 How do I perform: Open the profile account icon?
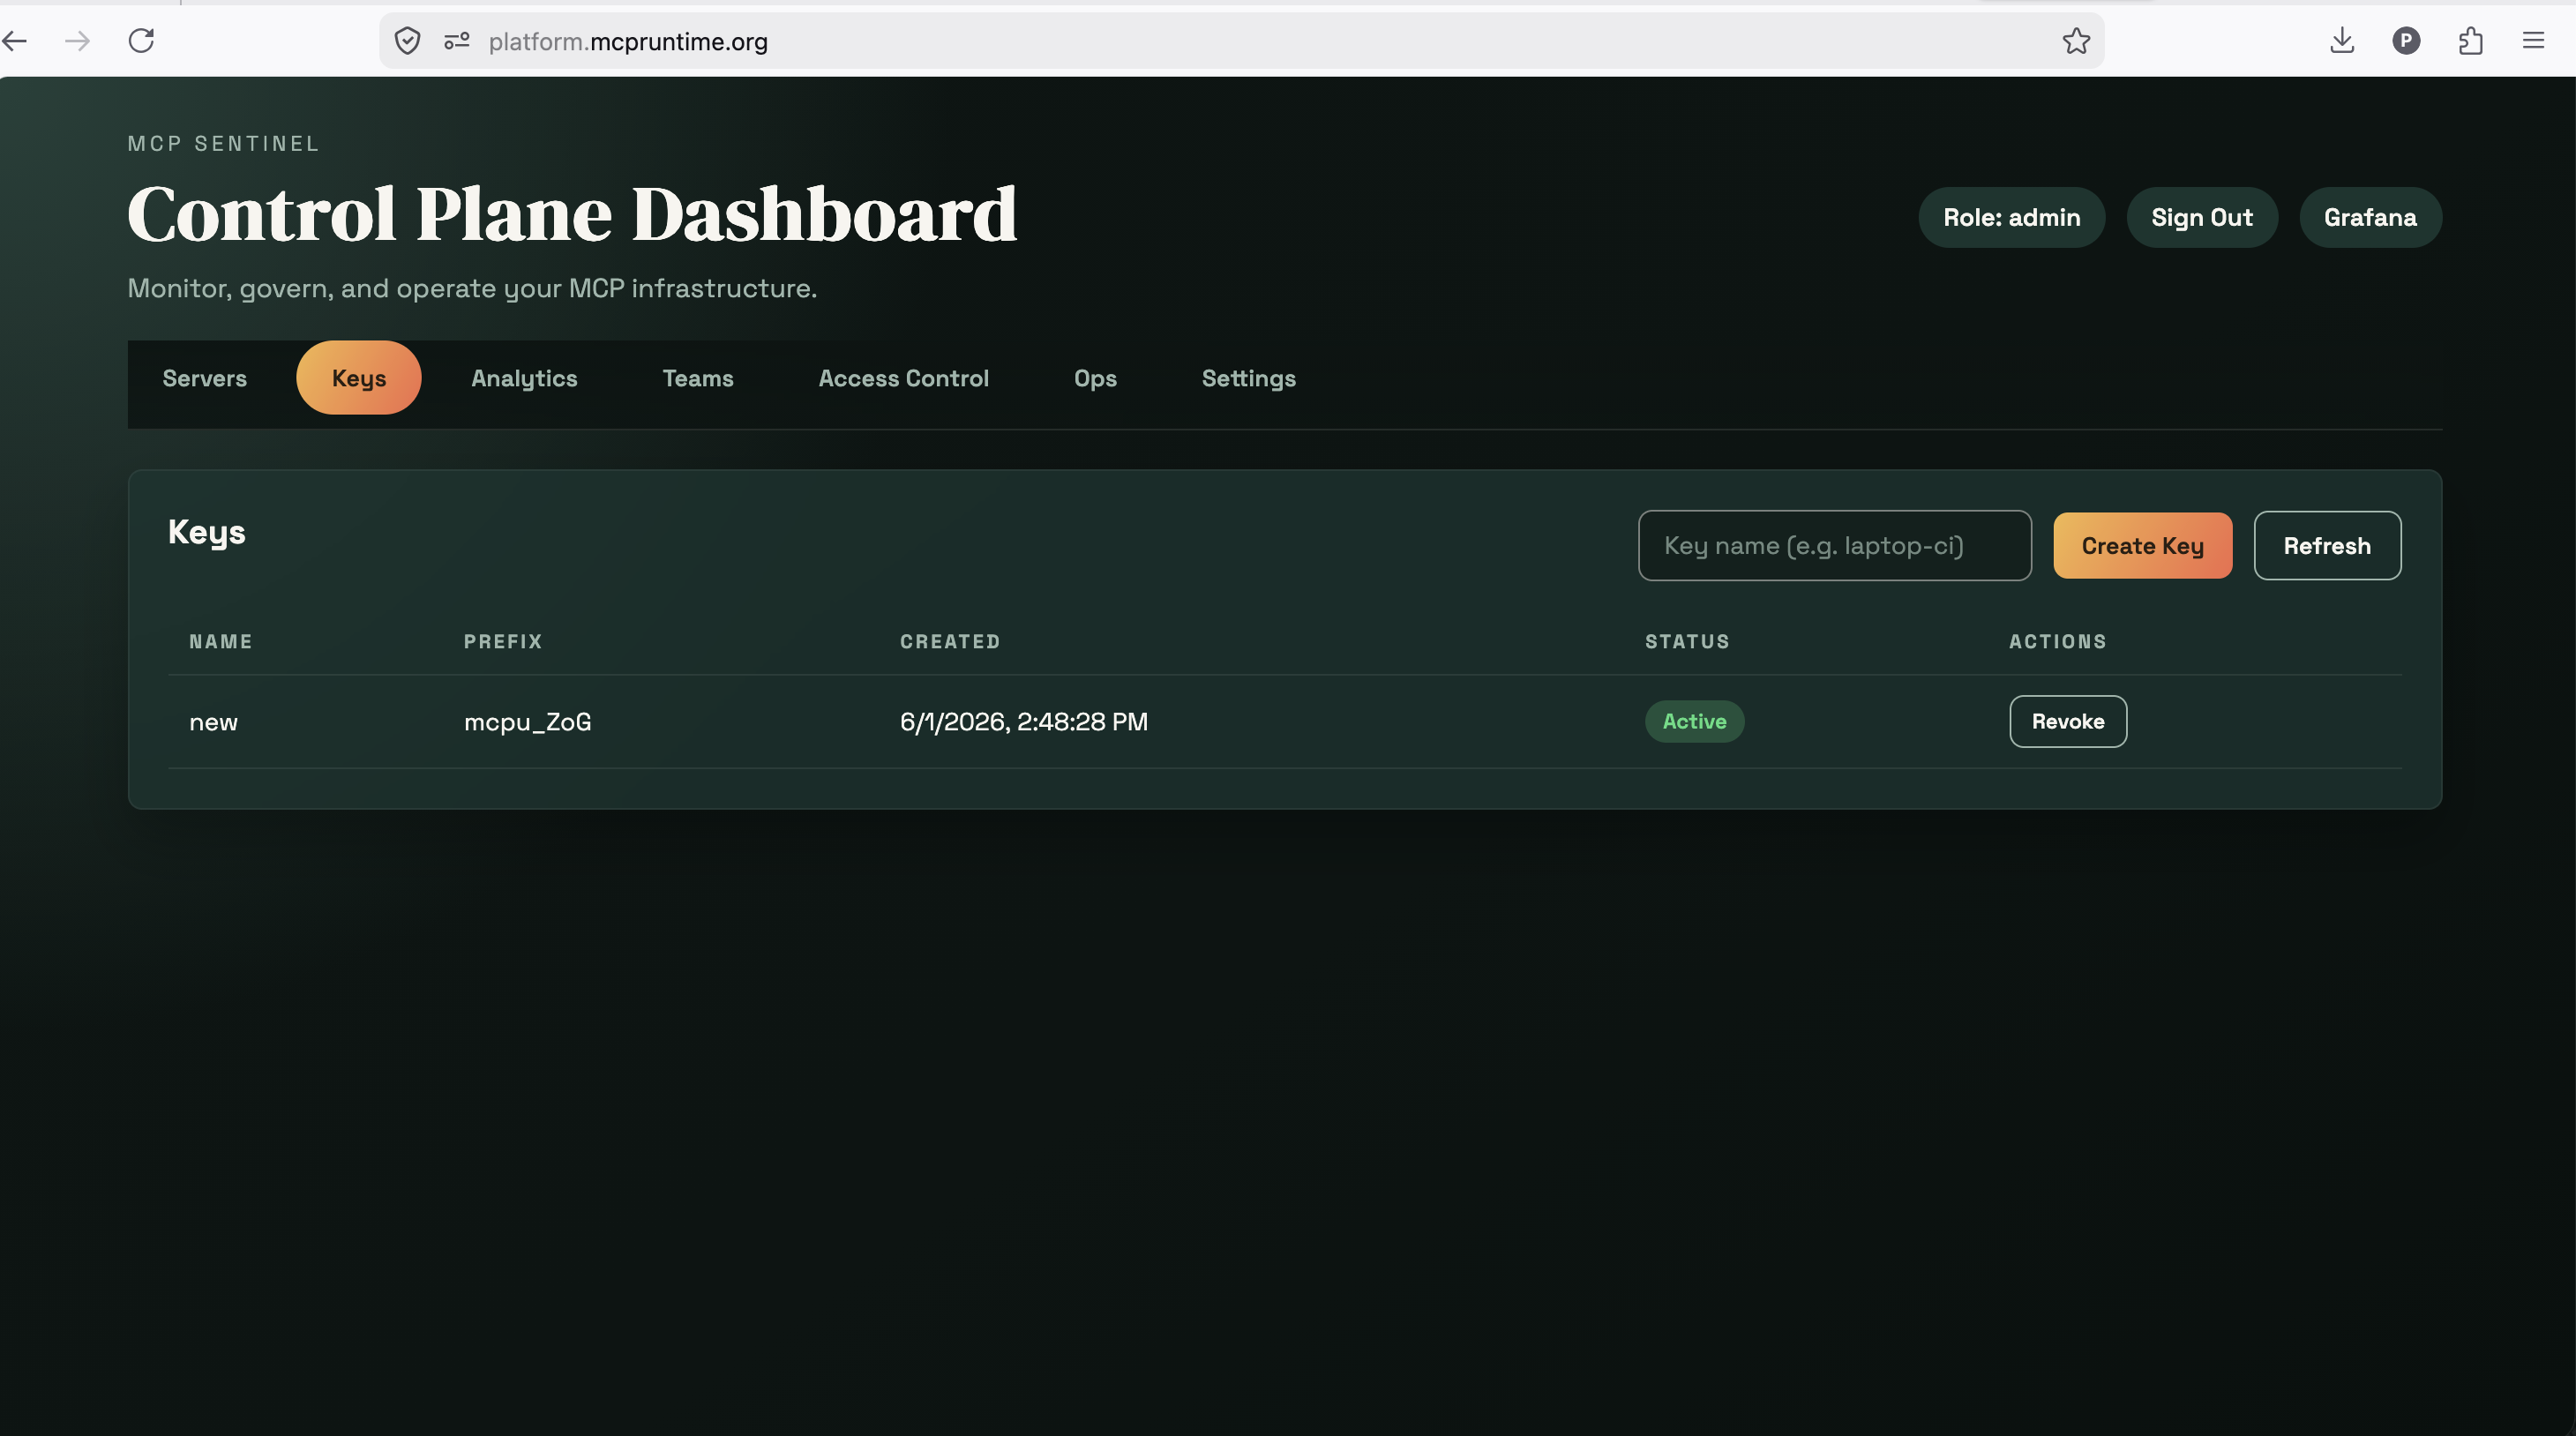[x=2406, y=41]
